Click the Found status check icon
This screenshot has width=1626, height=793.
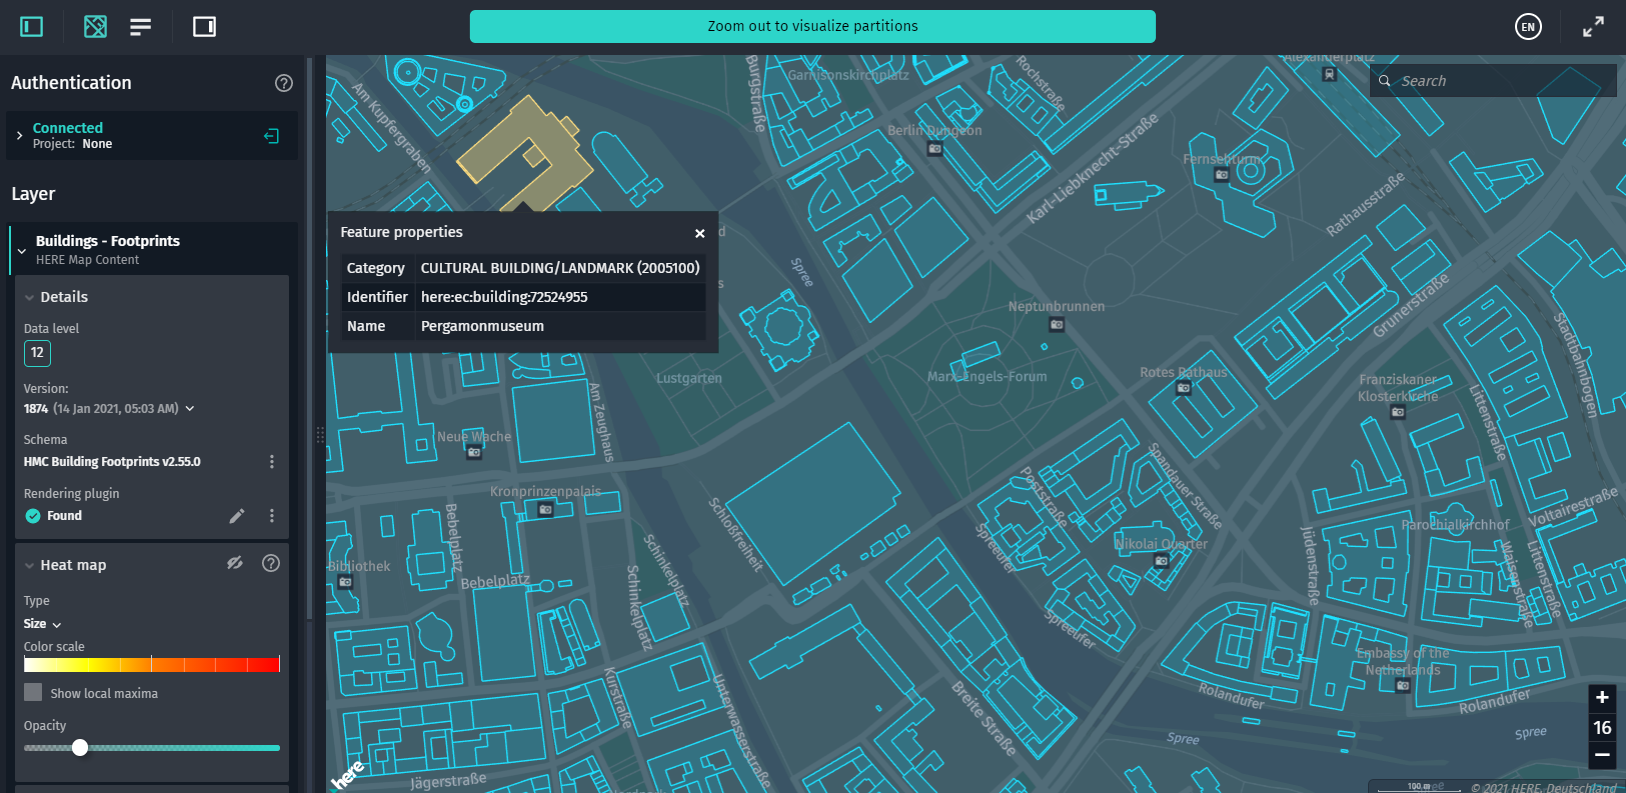coord(33,516)
